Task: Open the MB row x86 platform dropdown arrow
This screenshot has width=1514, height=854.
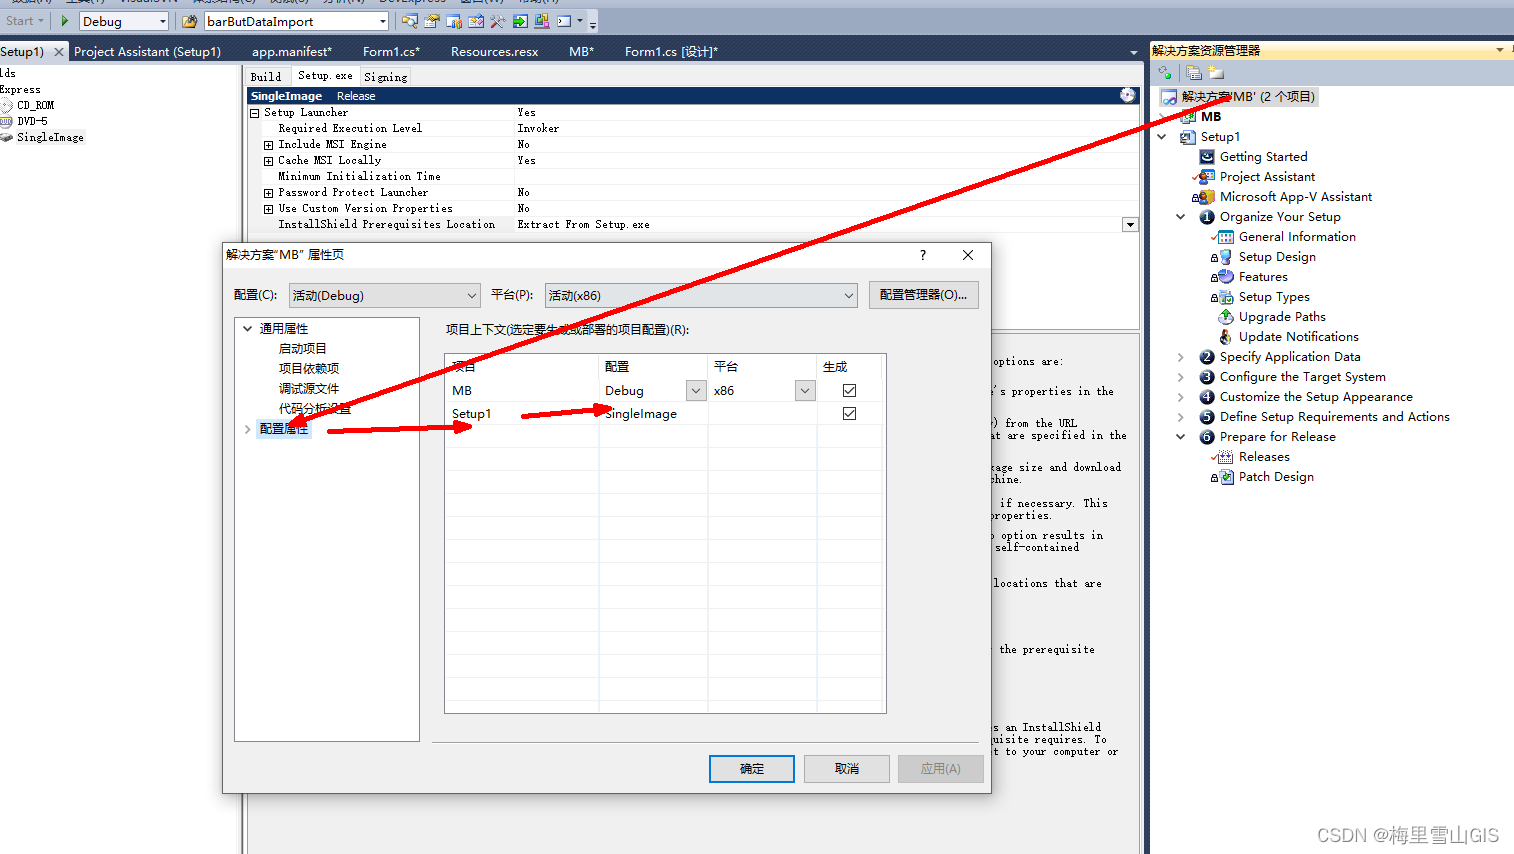Action: click(x=805, y=391)
